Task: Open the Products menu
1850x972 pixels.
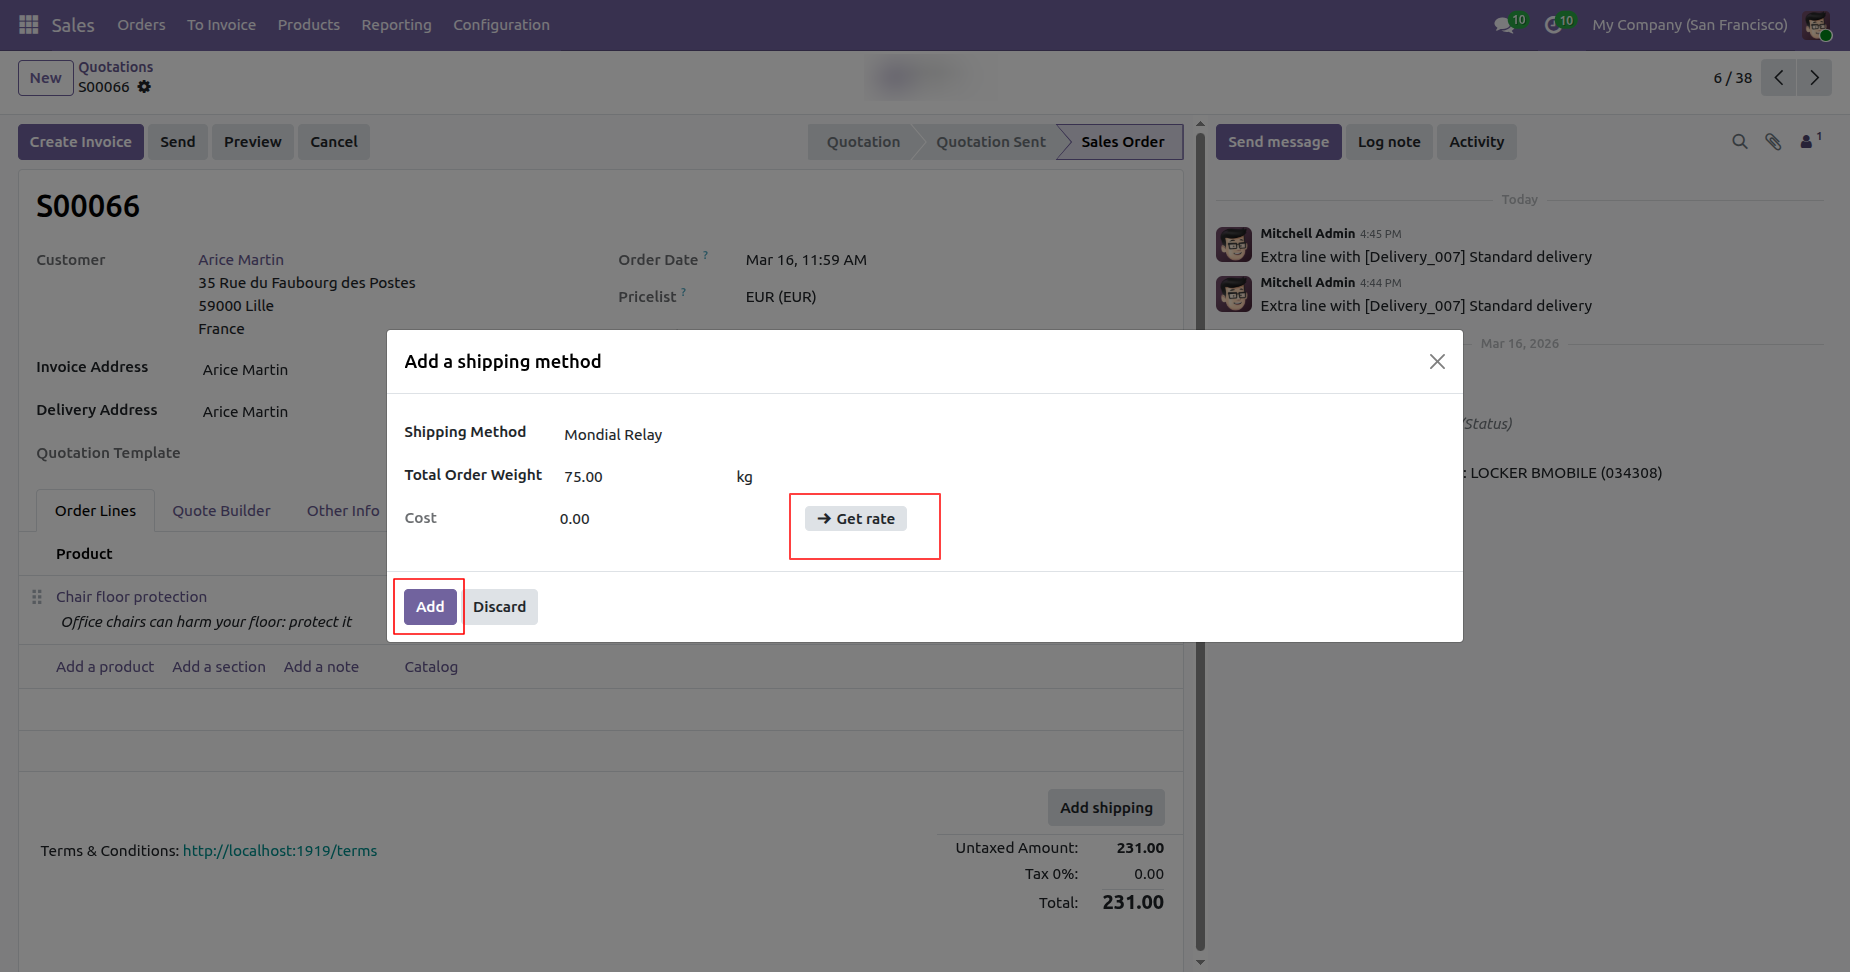Action: pos(309,25)
